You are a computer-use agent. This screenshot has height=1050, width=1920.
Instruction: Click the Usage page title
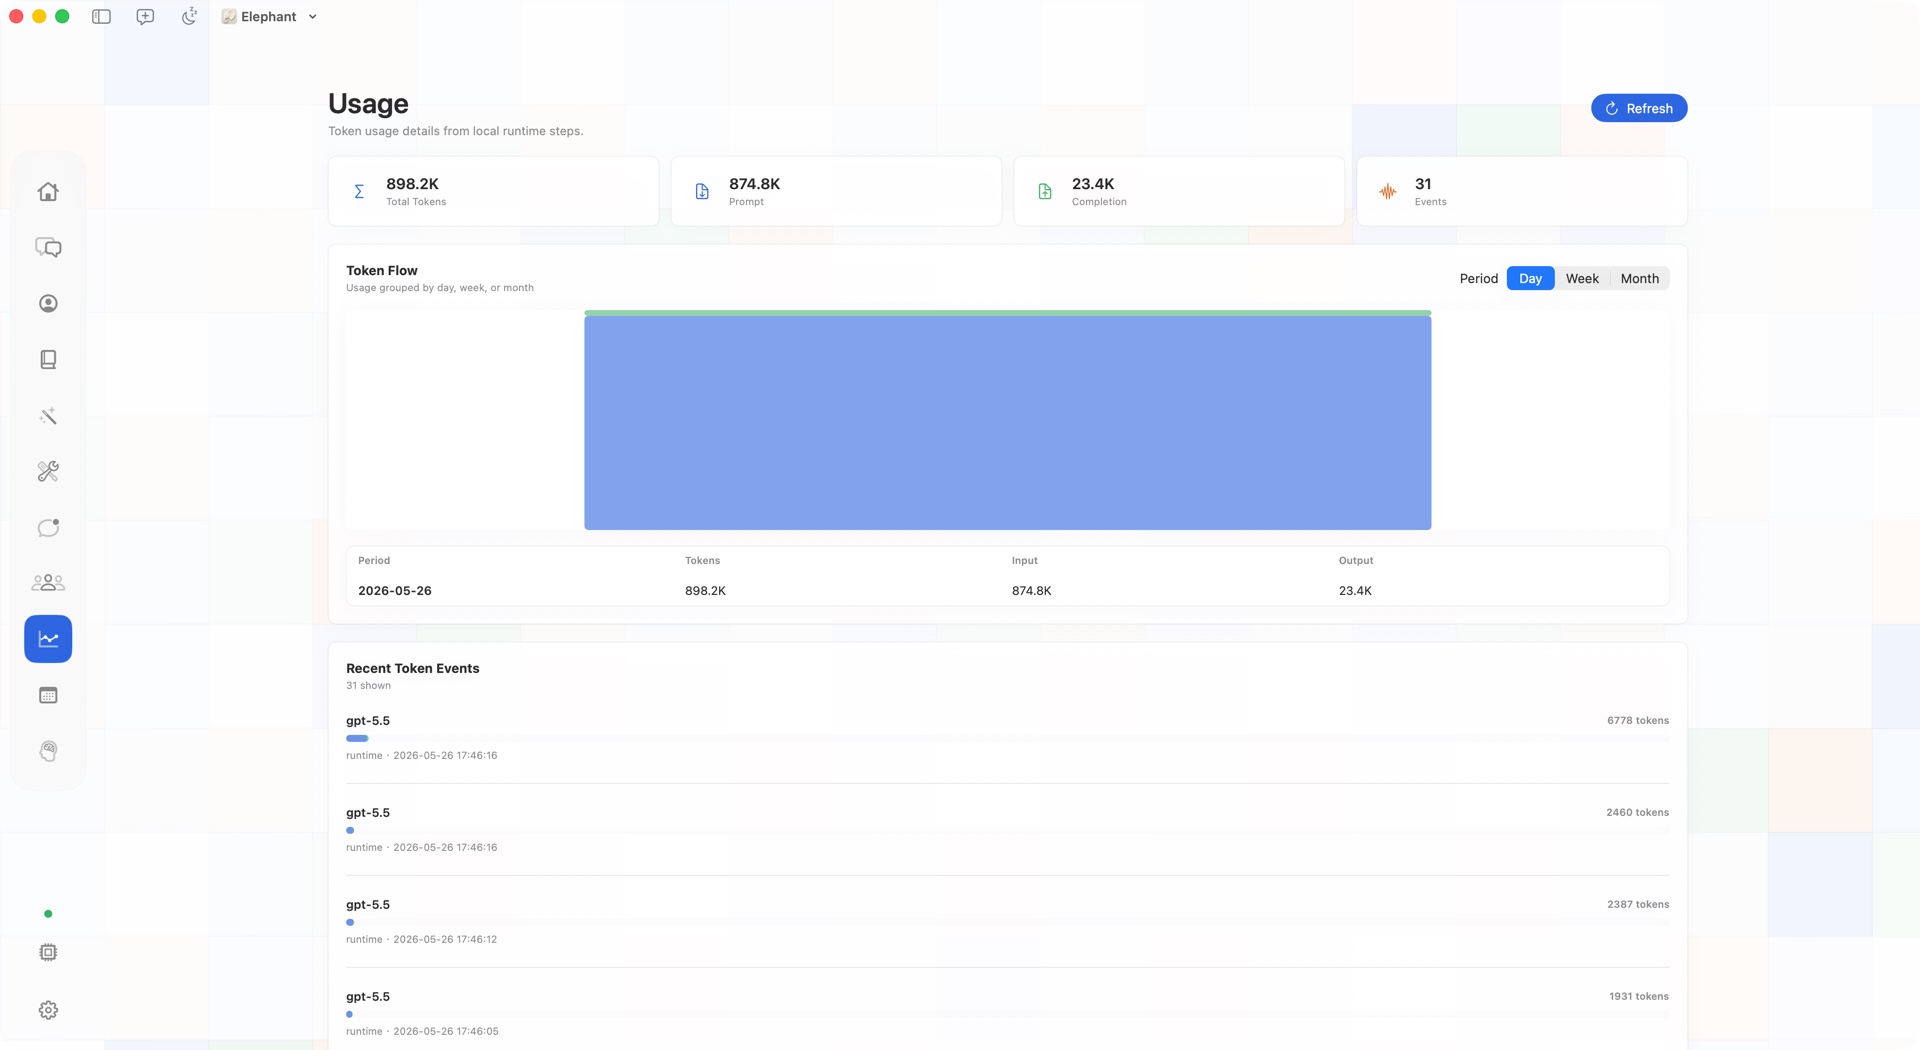pyautogui.click(x=368, y=104)
